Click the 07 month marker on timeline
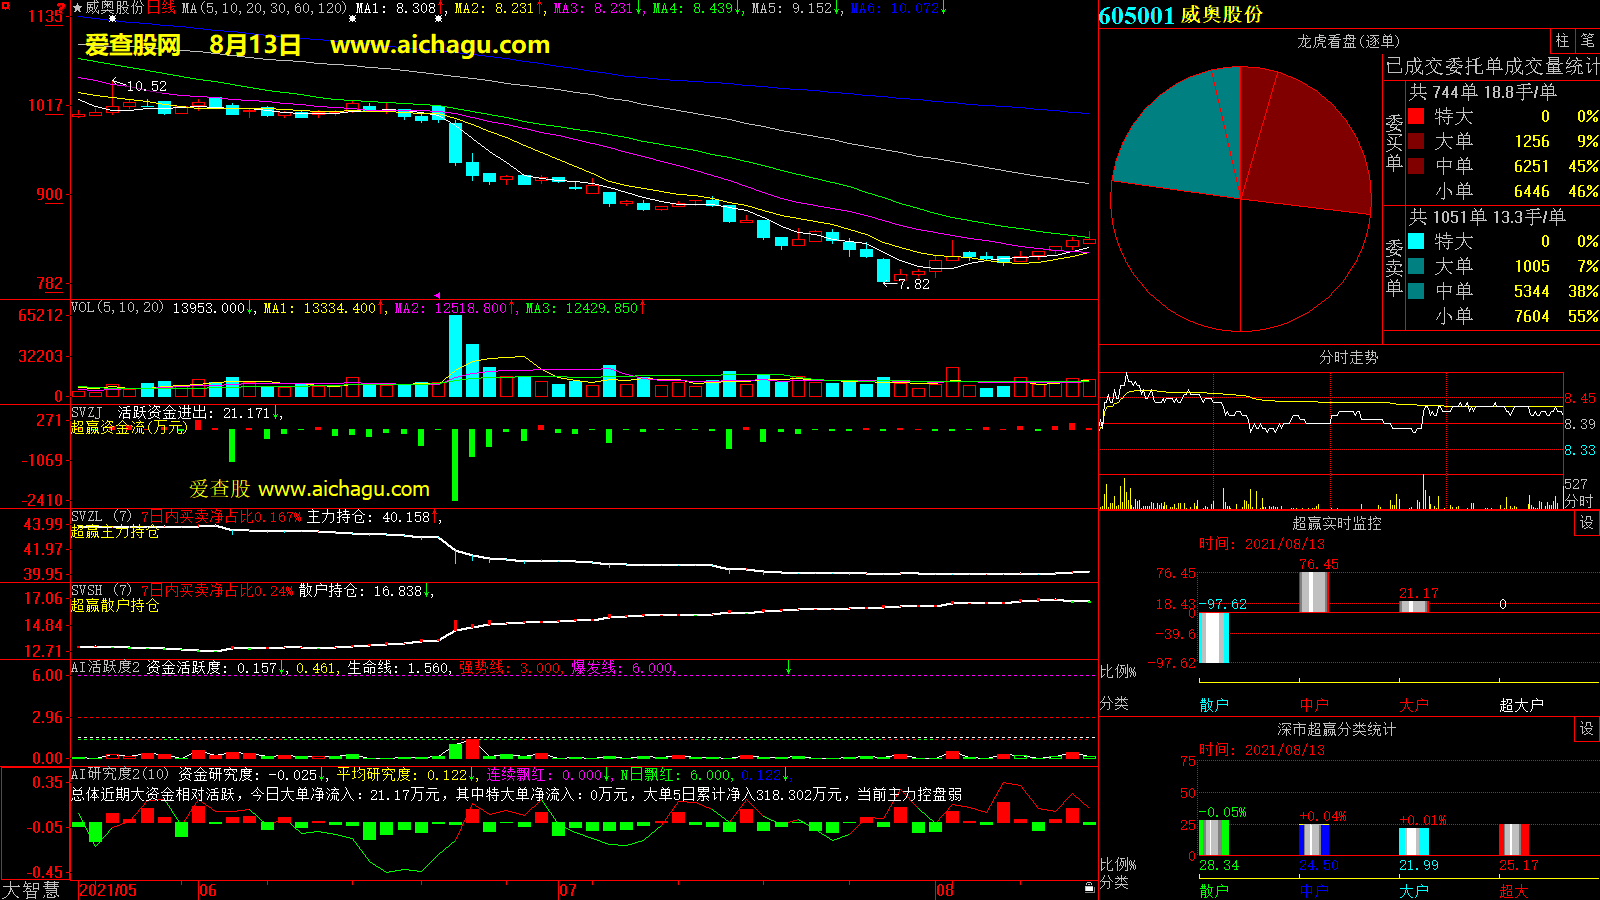This screenshot has height=900, width=1600. tap(567, 890)
